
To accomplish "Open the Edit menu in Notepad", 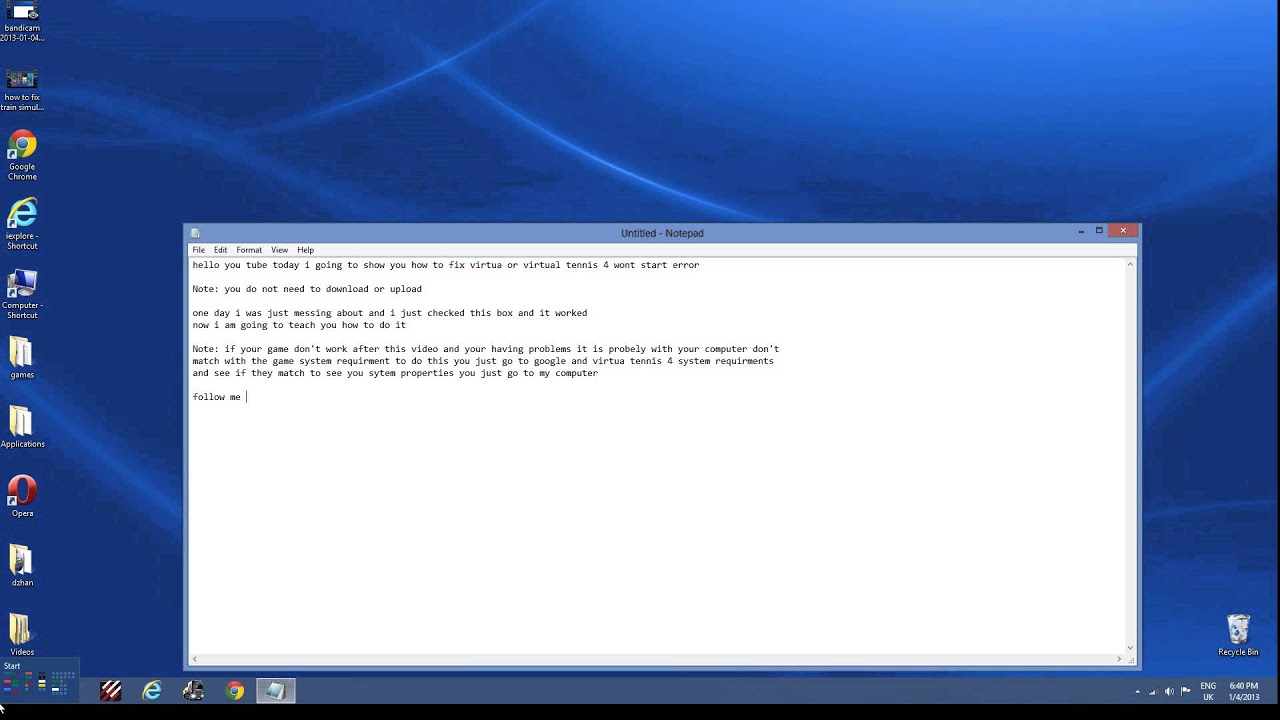I will point(220,250).
